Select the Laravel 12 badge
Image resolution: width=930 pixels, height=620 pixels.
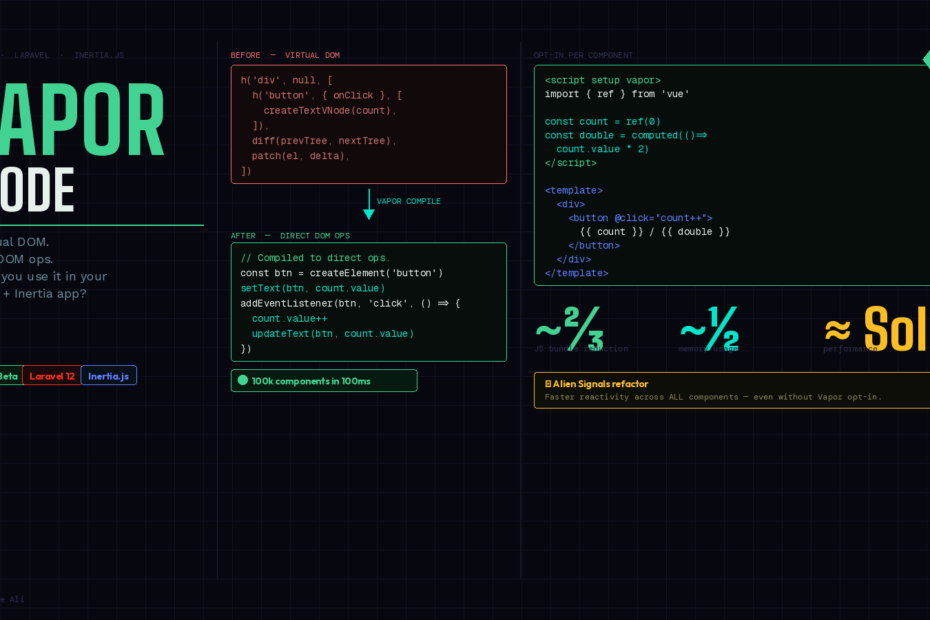(x=51, y=376)
